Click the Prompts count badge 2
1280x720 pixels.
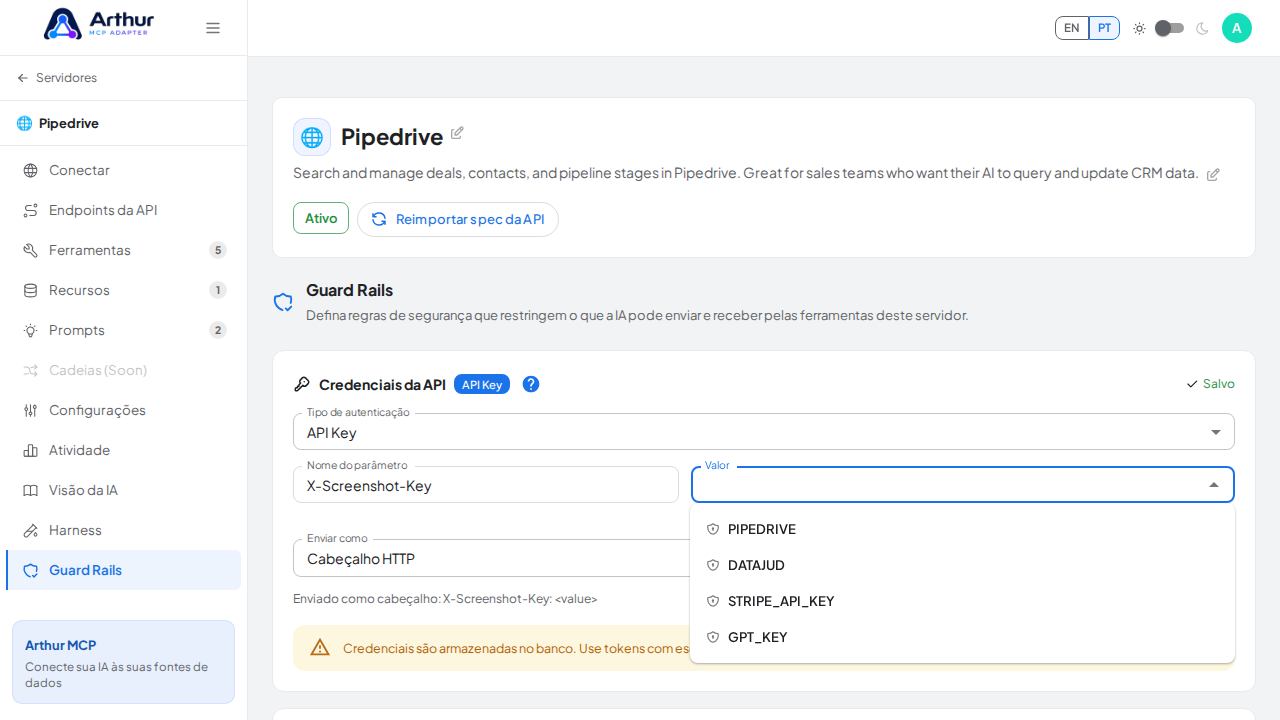pyautogui.click(x=218, y=330)
